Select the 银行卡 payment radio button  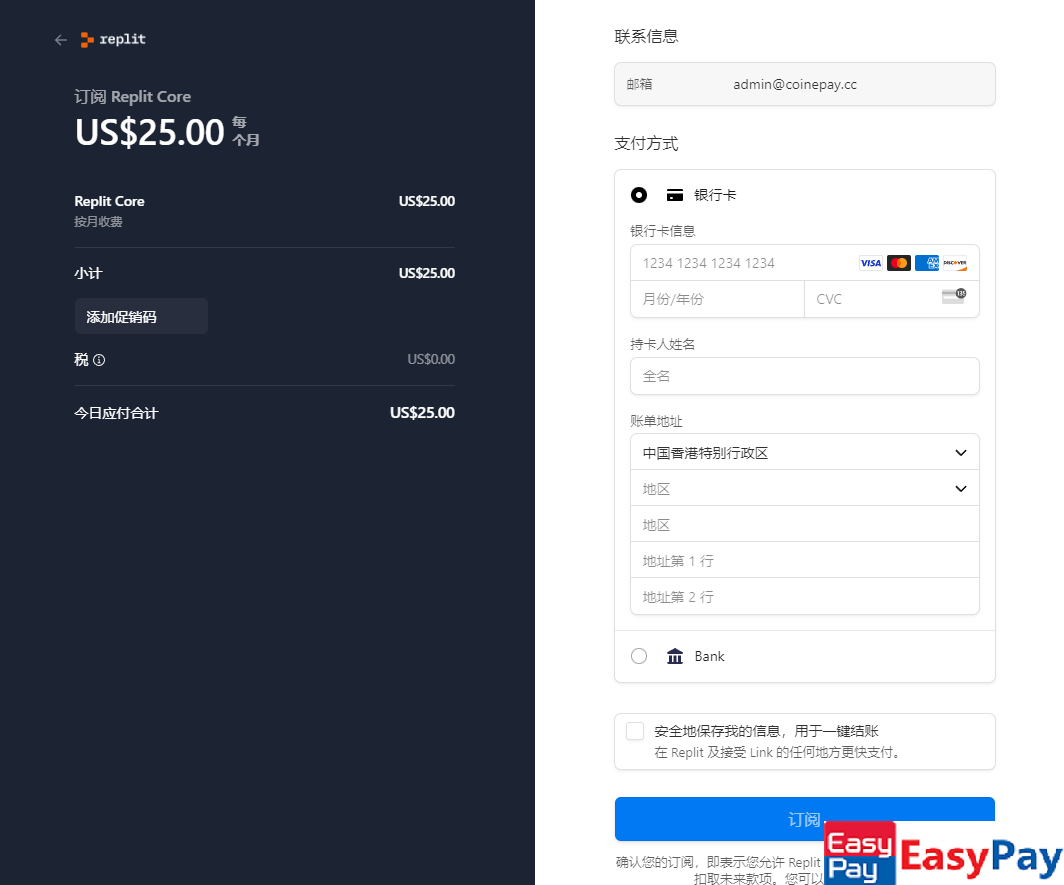point(639,195)
